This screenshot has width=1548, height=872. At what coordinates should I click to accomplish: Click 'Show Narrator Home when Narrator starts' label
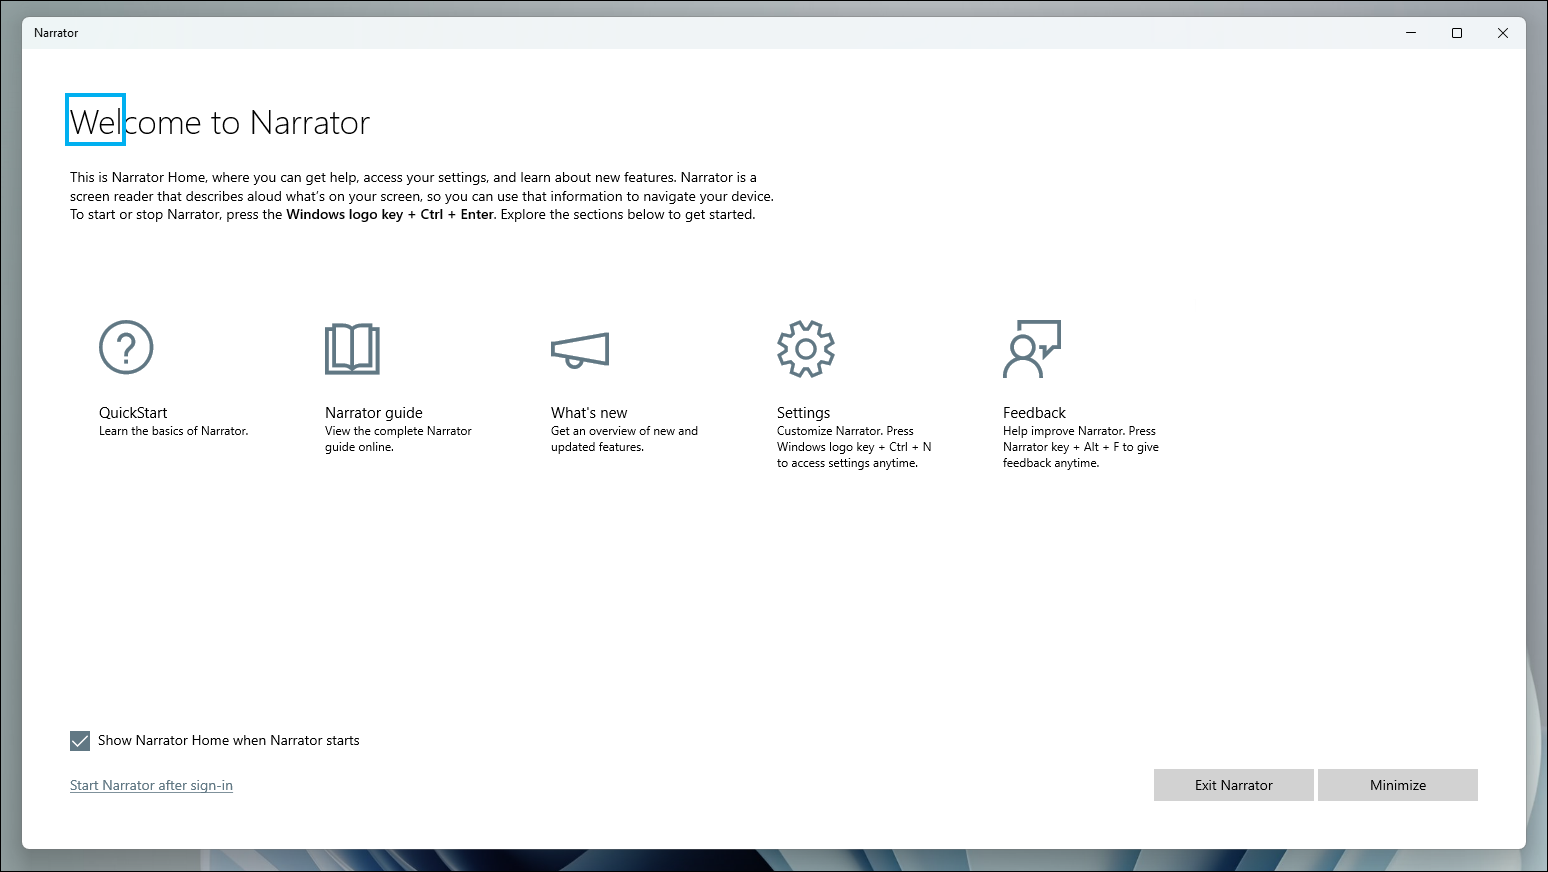228,741
